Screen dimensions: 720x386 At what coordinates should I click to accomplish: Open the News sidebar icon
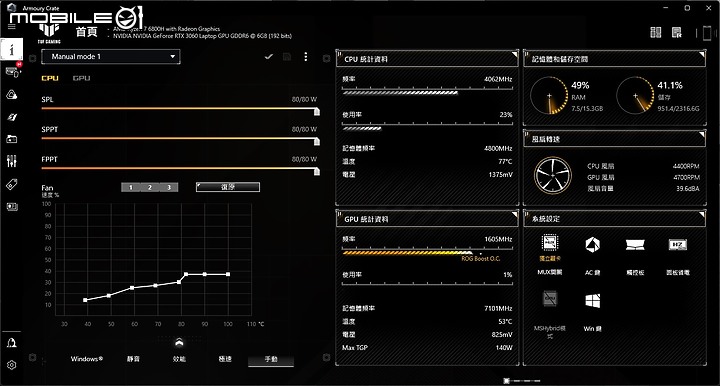click(12, 207)
